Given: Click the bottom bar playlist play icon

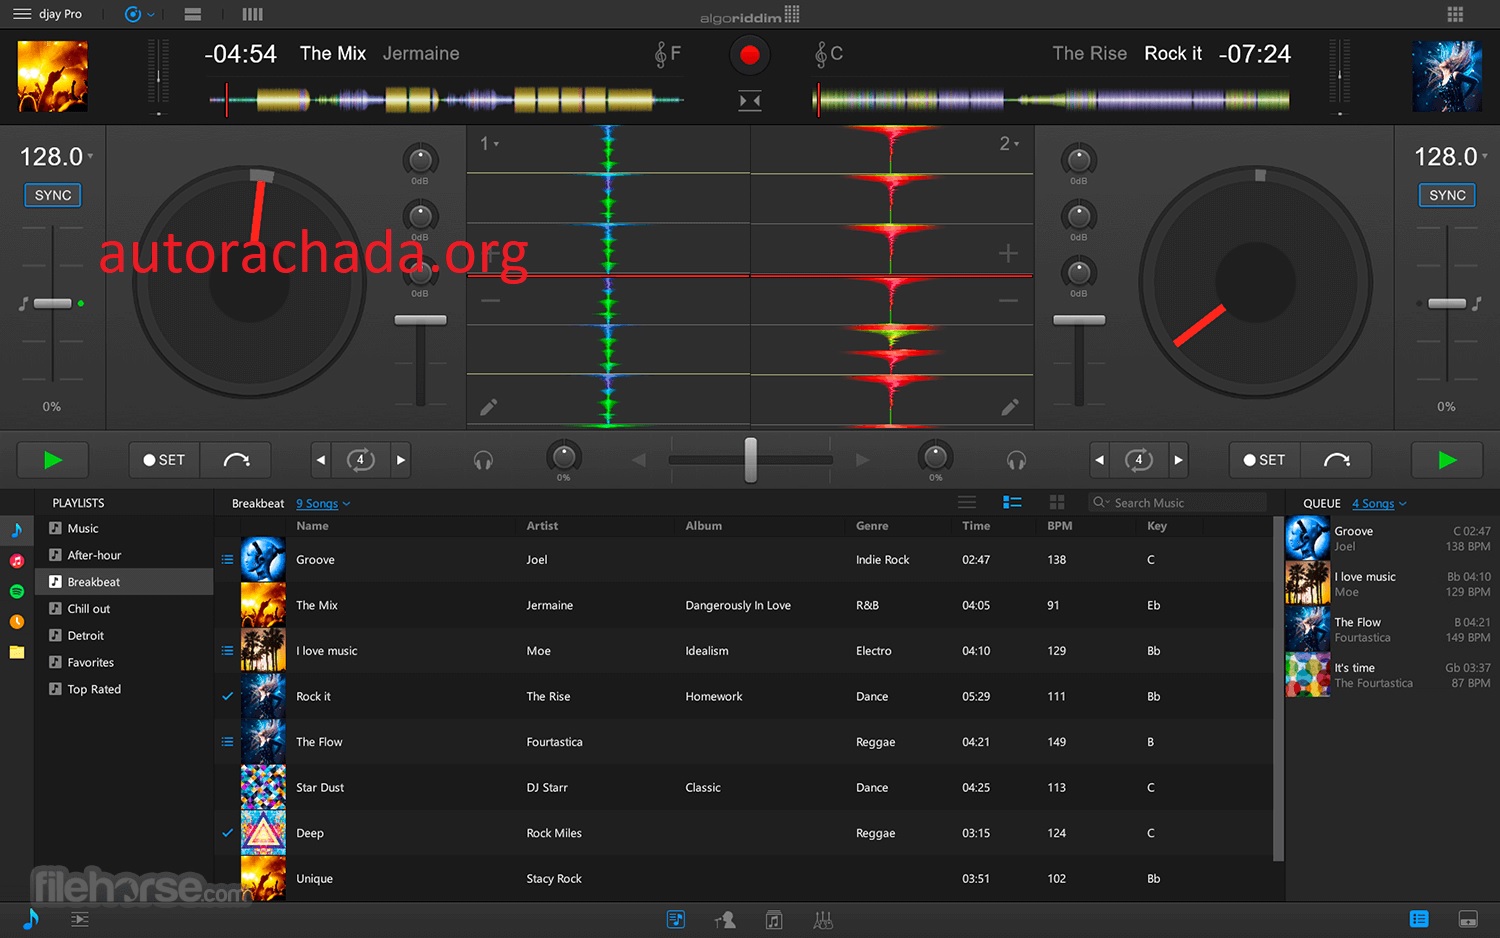Looking at the screenshot, I should pos(80,919).
